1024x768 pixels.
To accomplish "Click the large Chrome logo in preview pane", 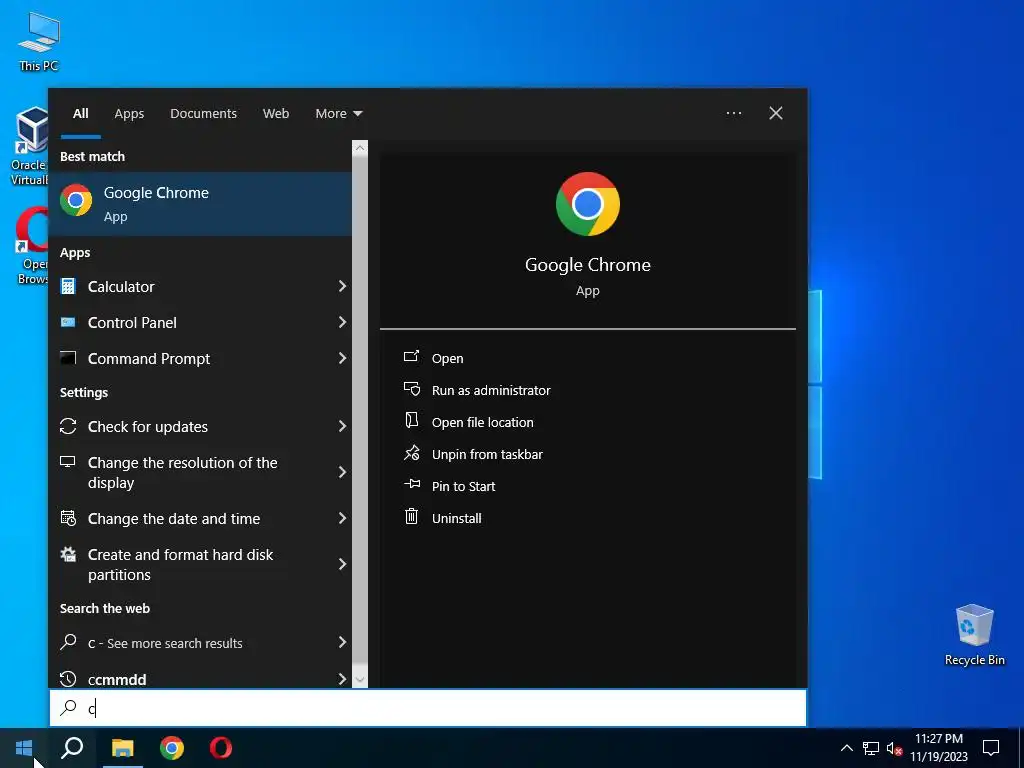I will pos(588,204).
